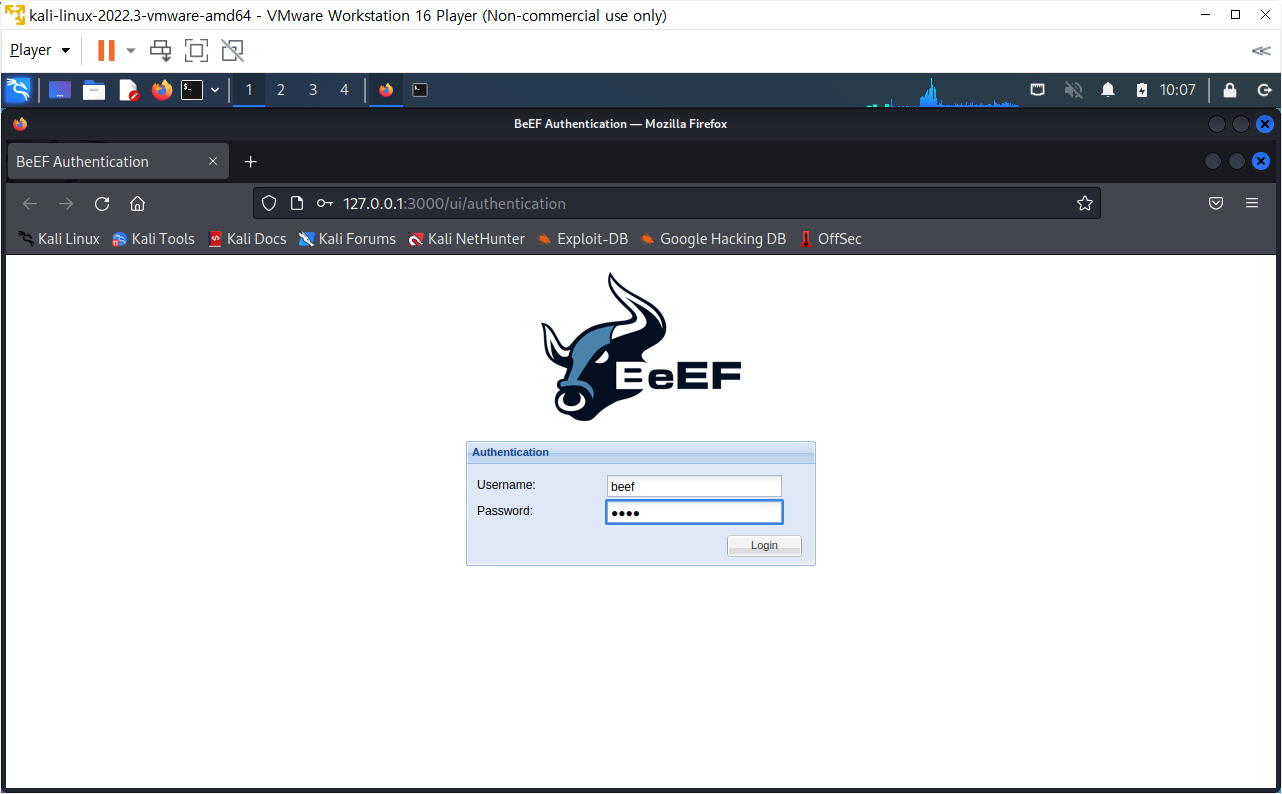
Task: Lock the screen with the padlock icon
Action: (1230, 90)
